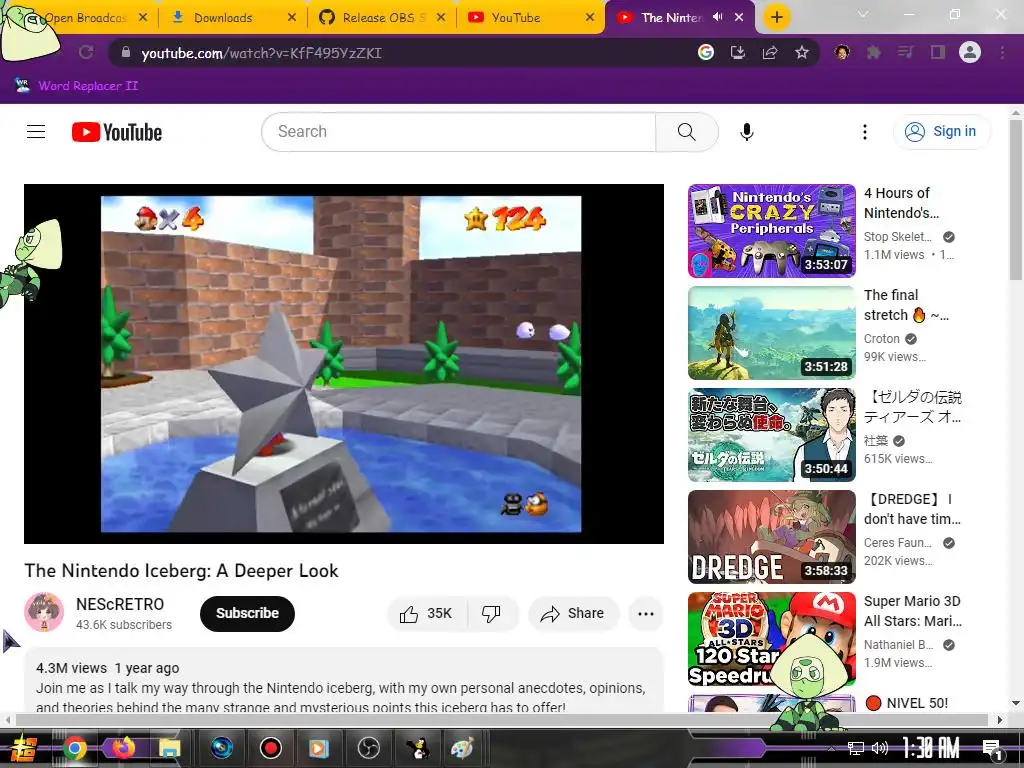Image resolution: width=1024 pixels, height=768 pixels.
Task: Click the red record icon on taskbar
Action: (270, 748)
